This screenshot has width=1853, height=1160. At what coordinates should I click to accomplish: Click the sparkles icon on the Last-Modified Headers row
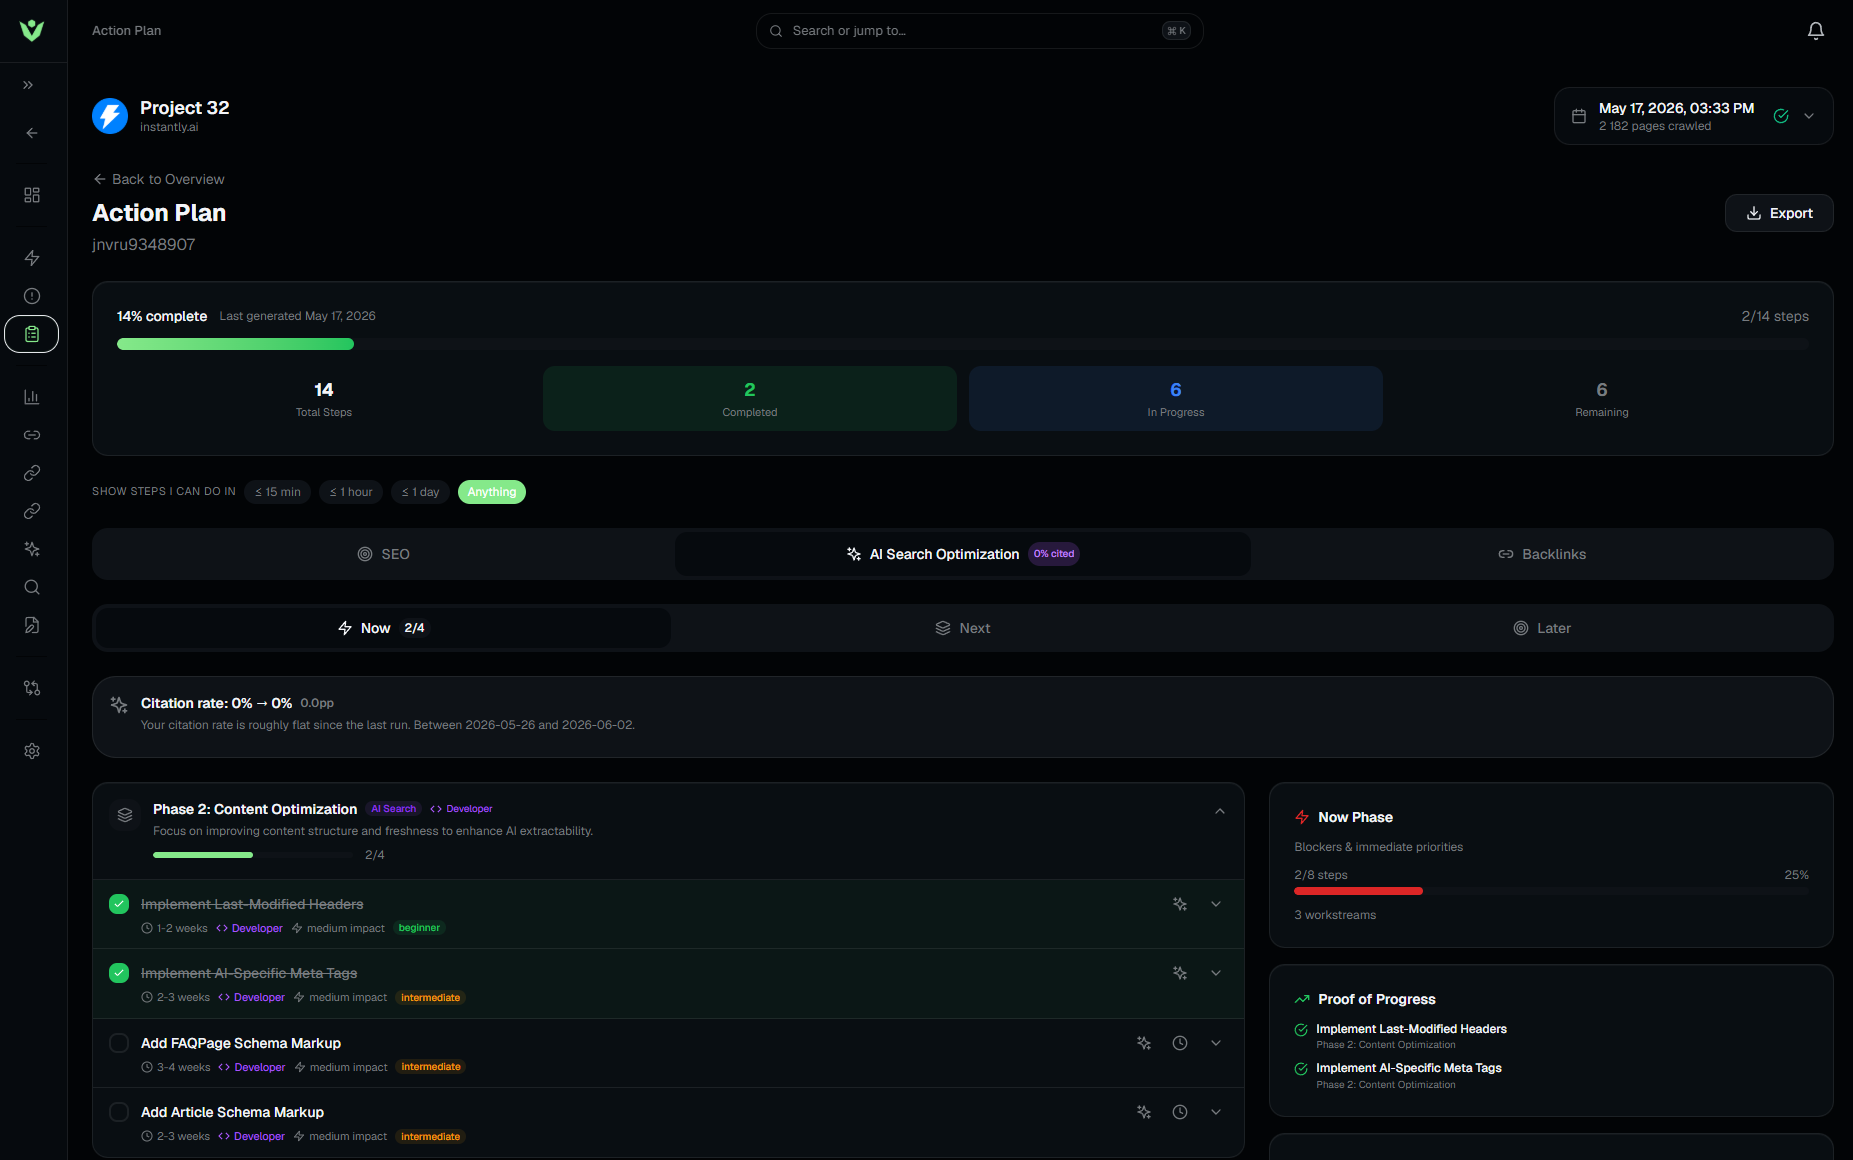point(1180,904)
